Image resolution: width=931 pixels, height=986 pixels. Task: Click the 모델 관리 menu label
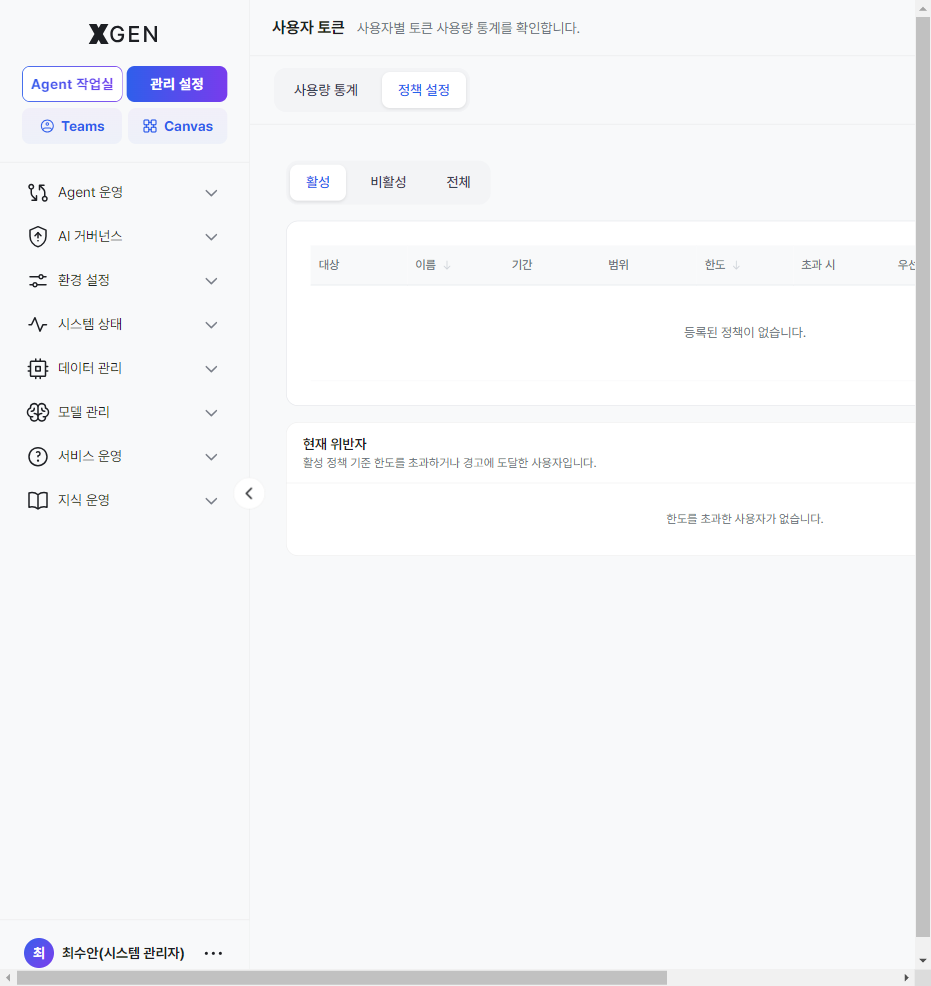point(84,413)
